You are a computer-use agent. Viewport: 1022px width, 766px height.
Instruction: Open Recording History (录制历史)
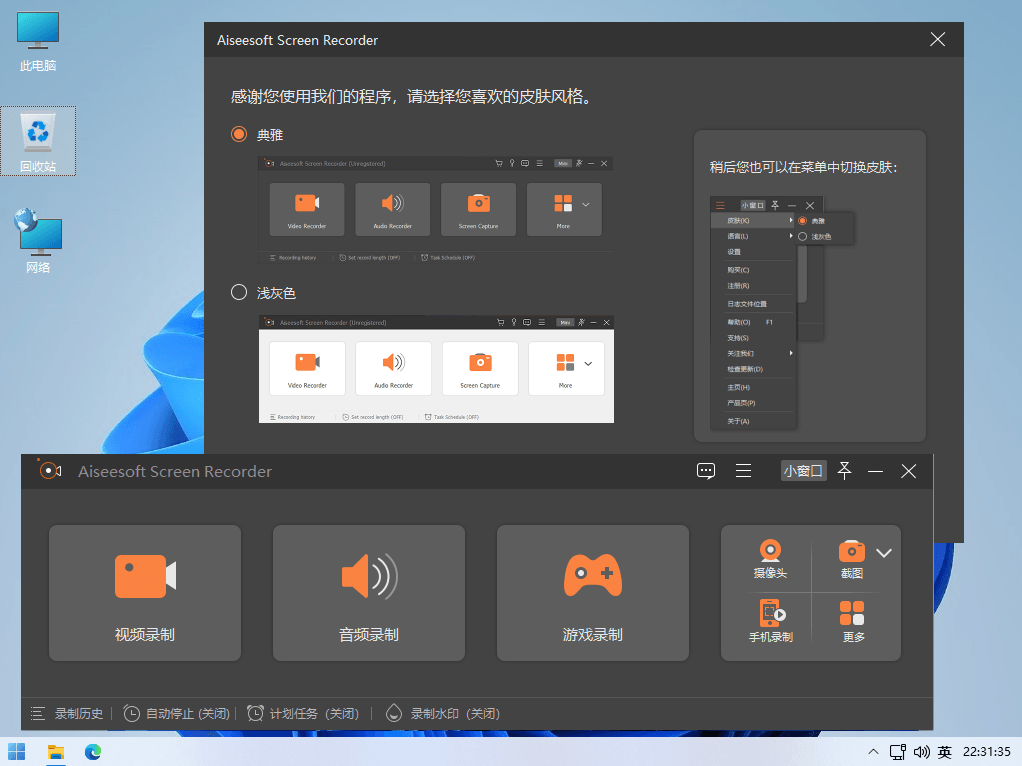pyautogui.click(x=67, y=714)
